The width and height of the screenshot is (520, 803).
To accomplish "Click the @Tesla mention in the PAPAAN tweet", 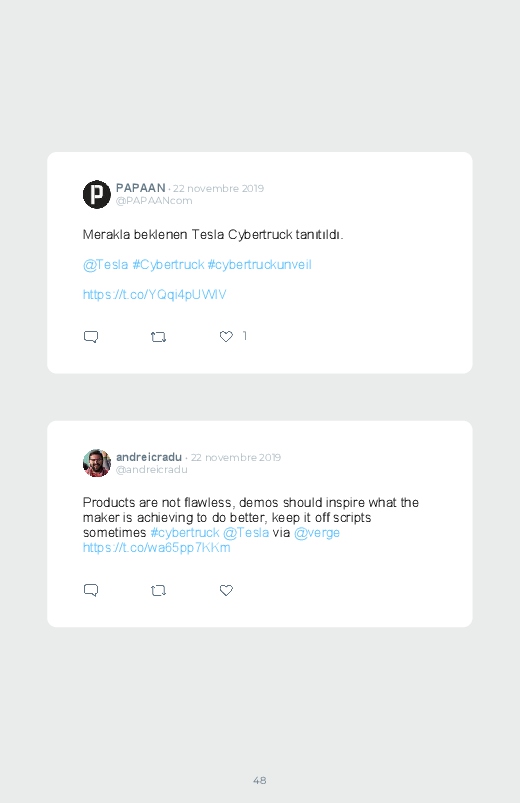I will (106, 265).
